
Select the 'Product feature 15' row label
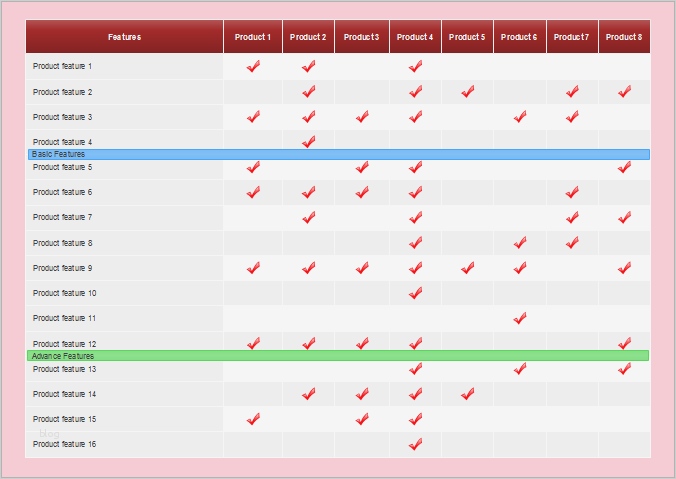click(x=64, y=419)
